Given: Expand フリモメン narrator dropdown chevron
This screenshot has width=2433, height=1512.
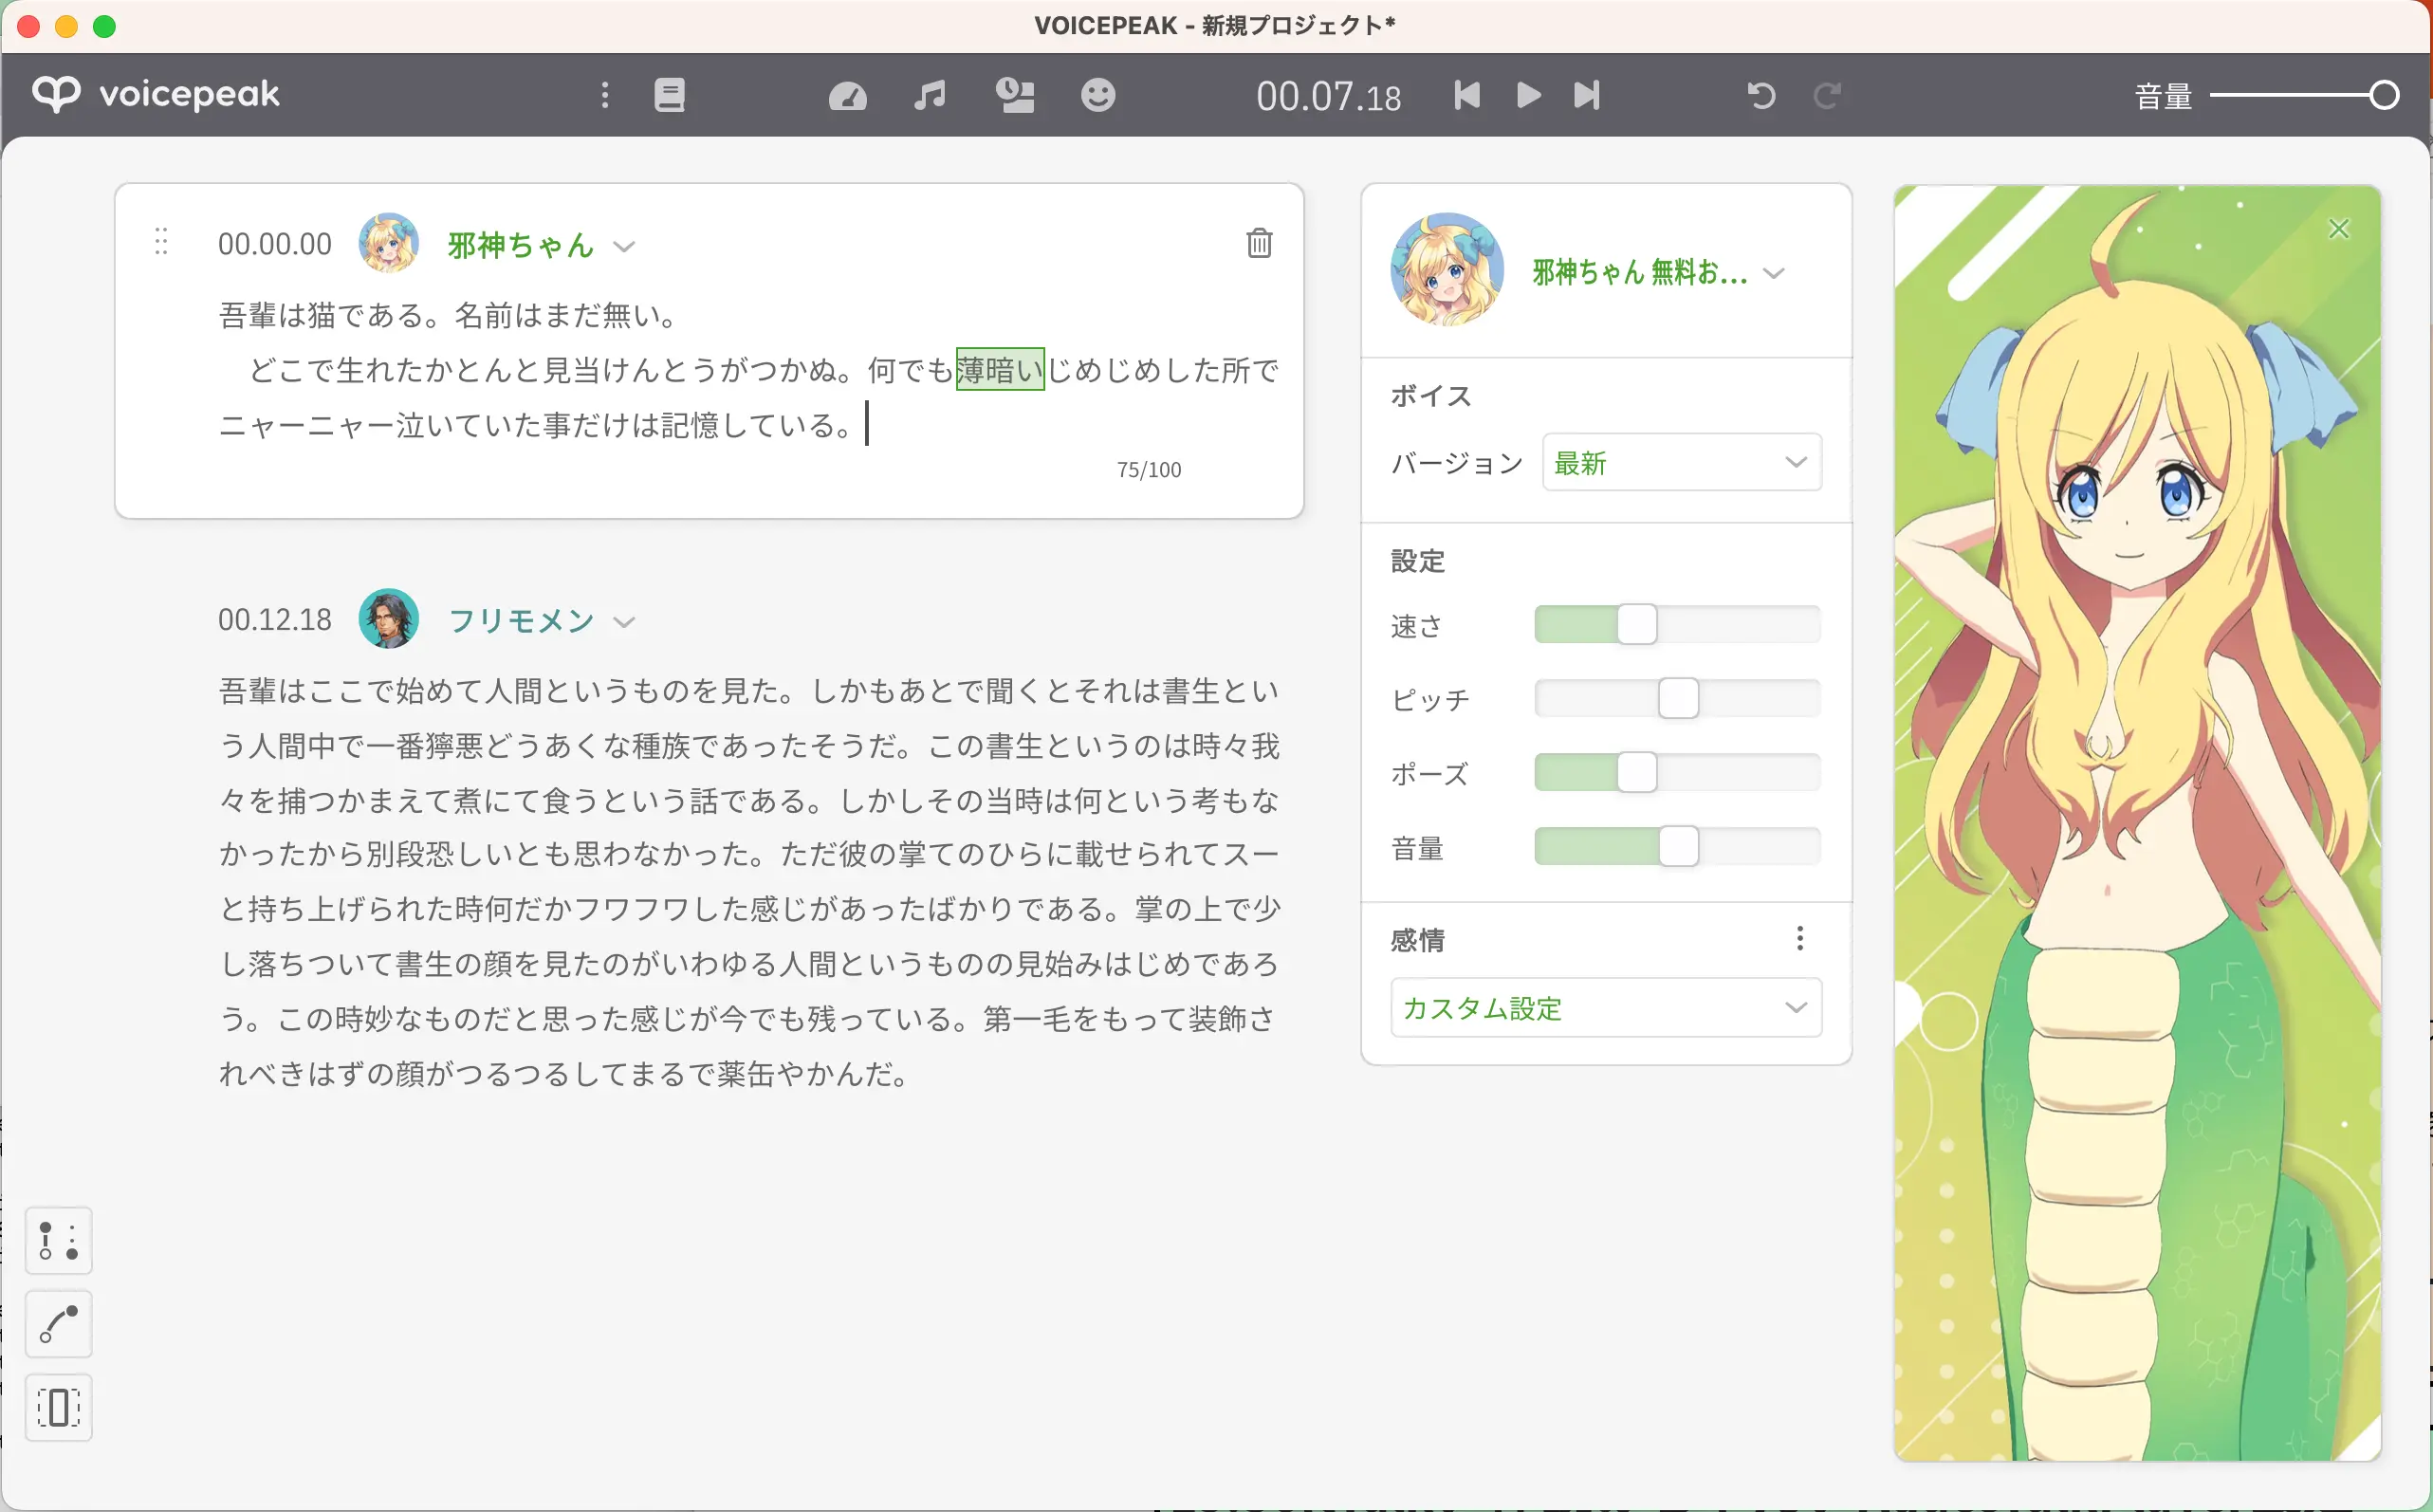Looking at the screenshot, I should click(x=624, y=622).
